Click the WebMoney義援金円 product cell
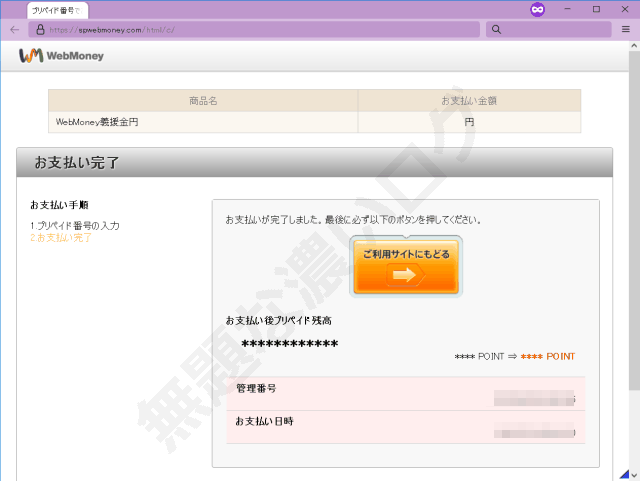Screen dimensions: 640x481 pos(203,122)
